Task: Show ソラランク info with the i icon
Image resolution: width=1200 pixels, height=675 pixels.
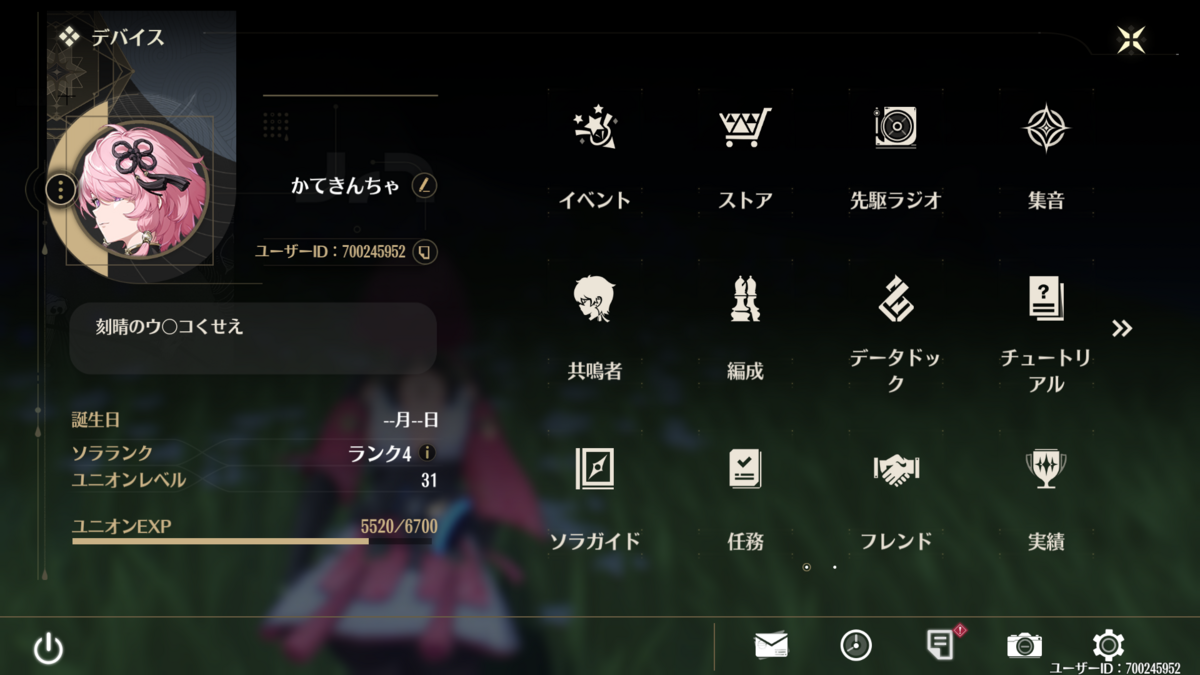Action: coord(427,453)
